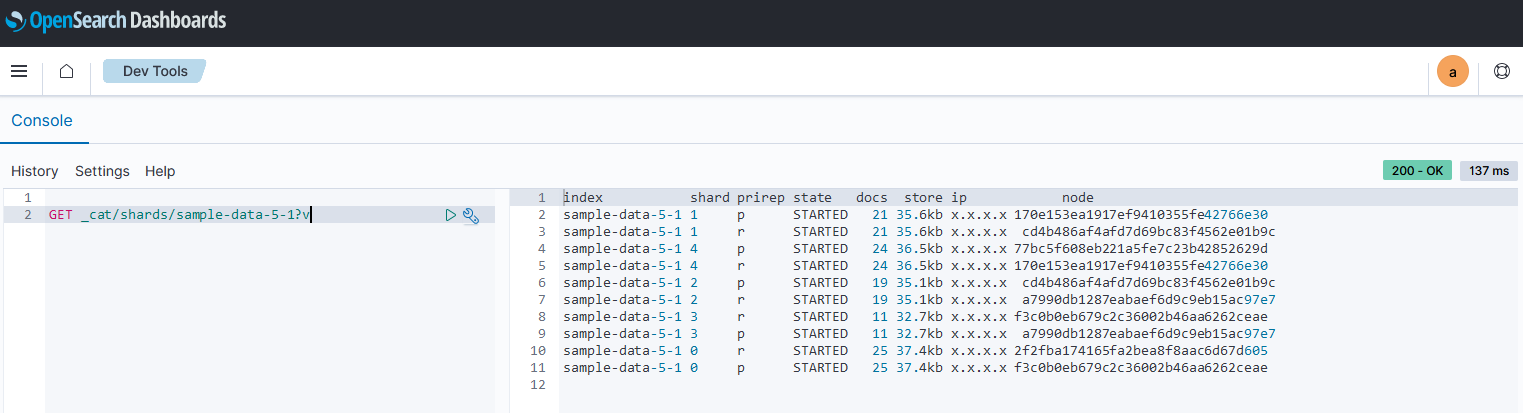Open the user avatar 'a' menu
The width and height of the screenshot is (1524, 413).
point(1453,72)
